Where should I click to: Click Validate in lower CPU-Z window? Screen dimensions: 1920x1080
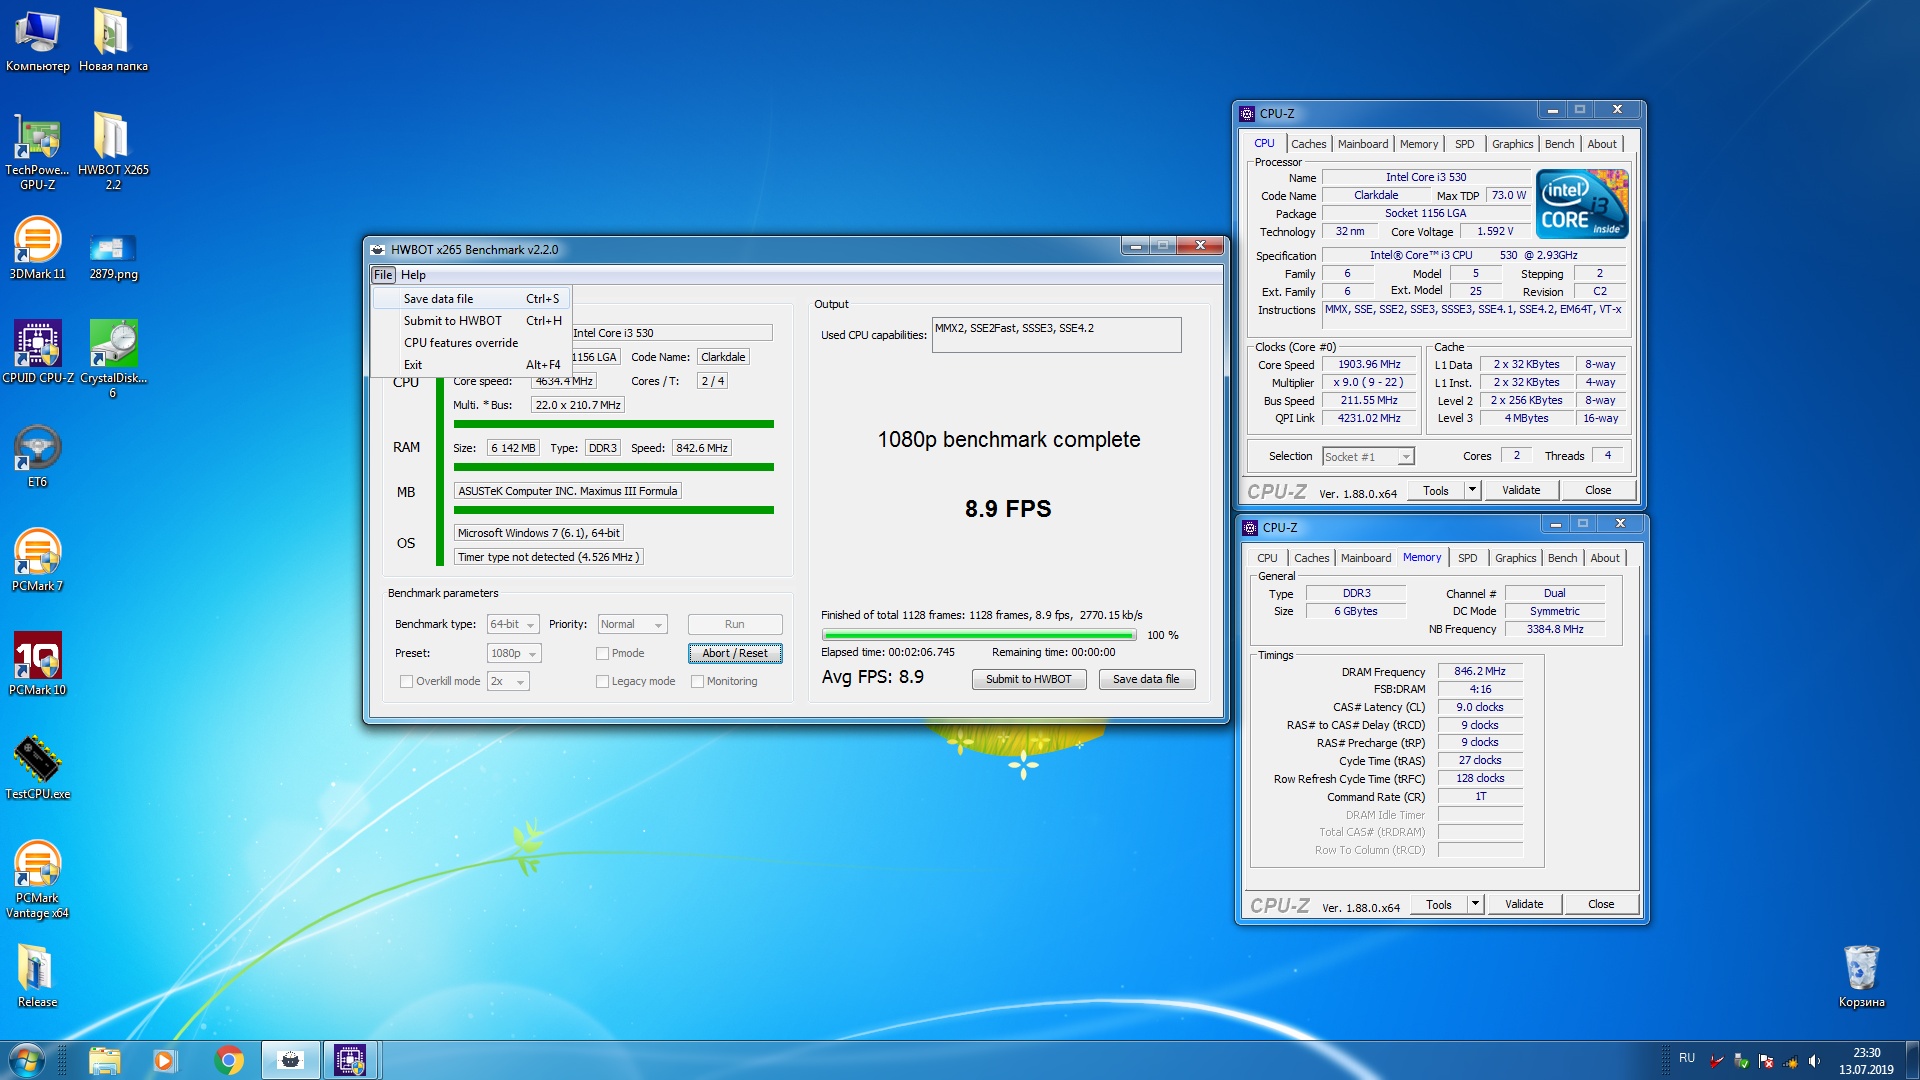coord(1524,904)
